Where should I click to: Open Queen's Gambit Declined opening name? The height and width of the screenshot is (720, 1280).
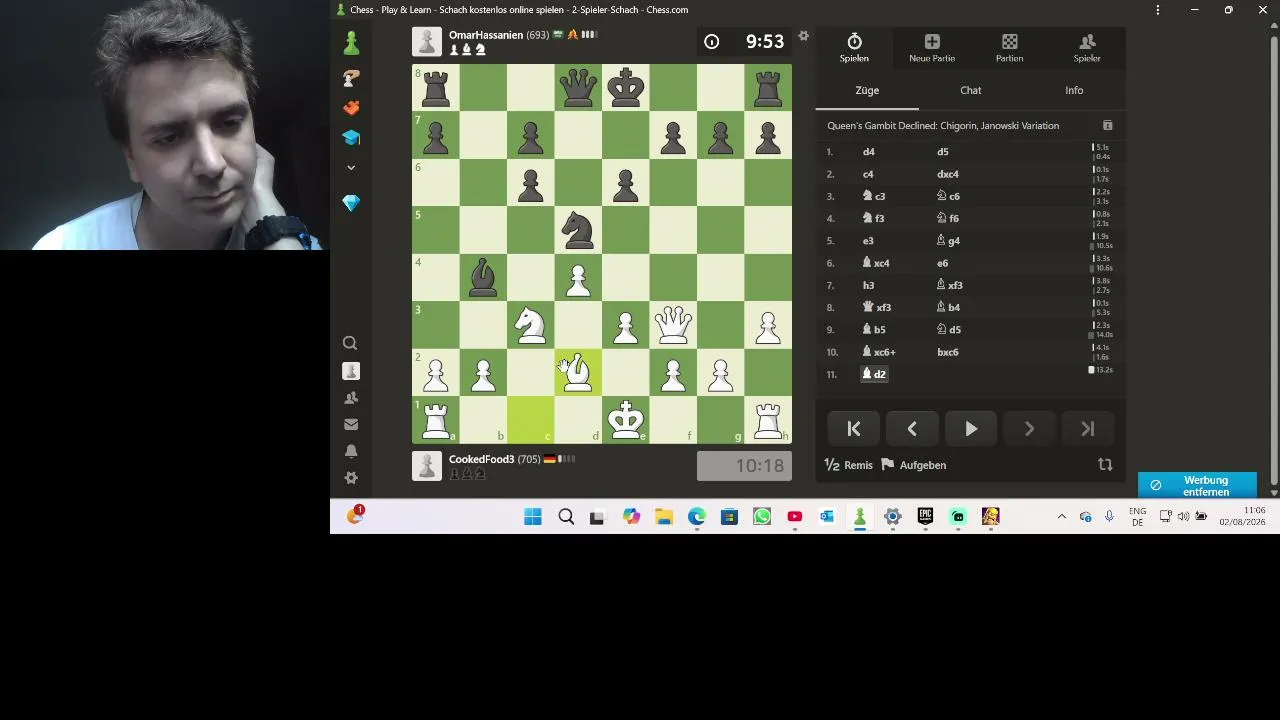point(943,126)
